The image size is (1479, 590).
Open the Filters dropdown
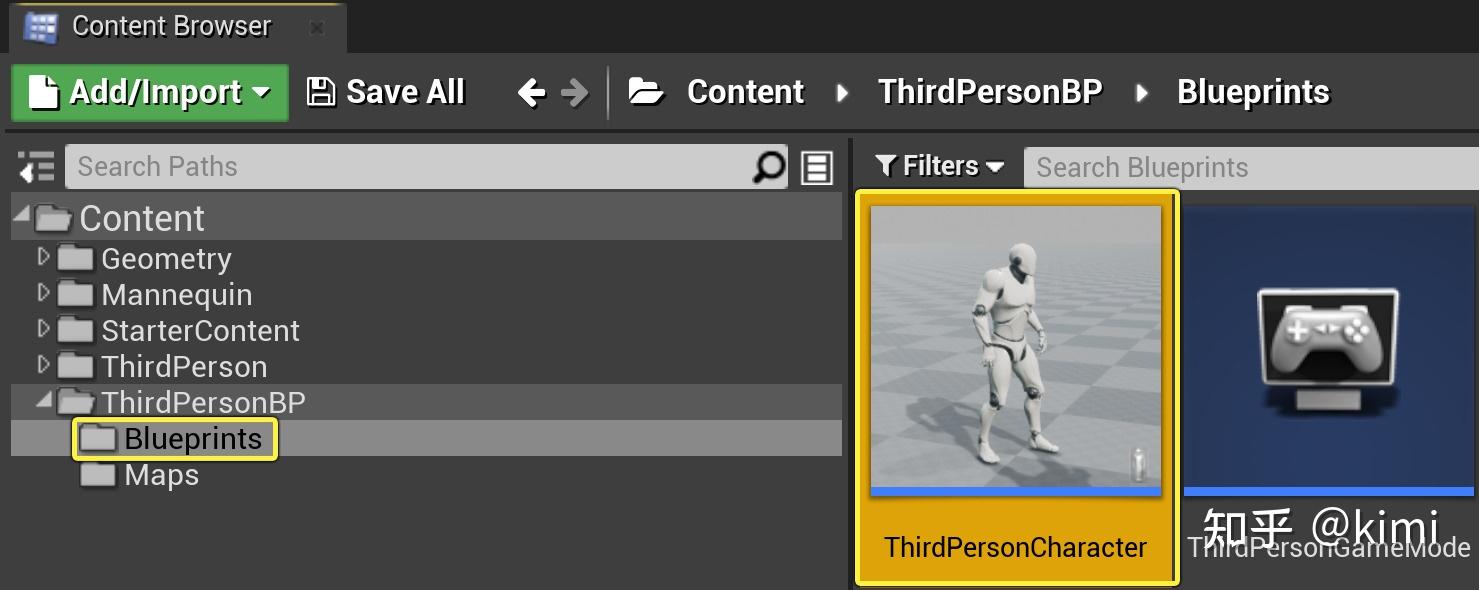939,166
